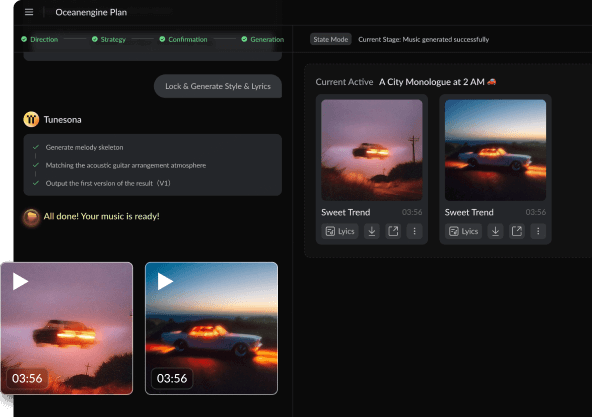
Task: Click the Oceanengine Plan title
Action: click(x=91, y=12)
